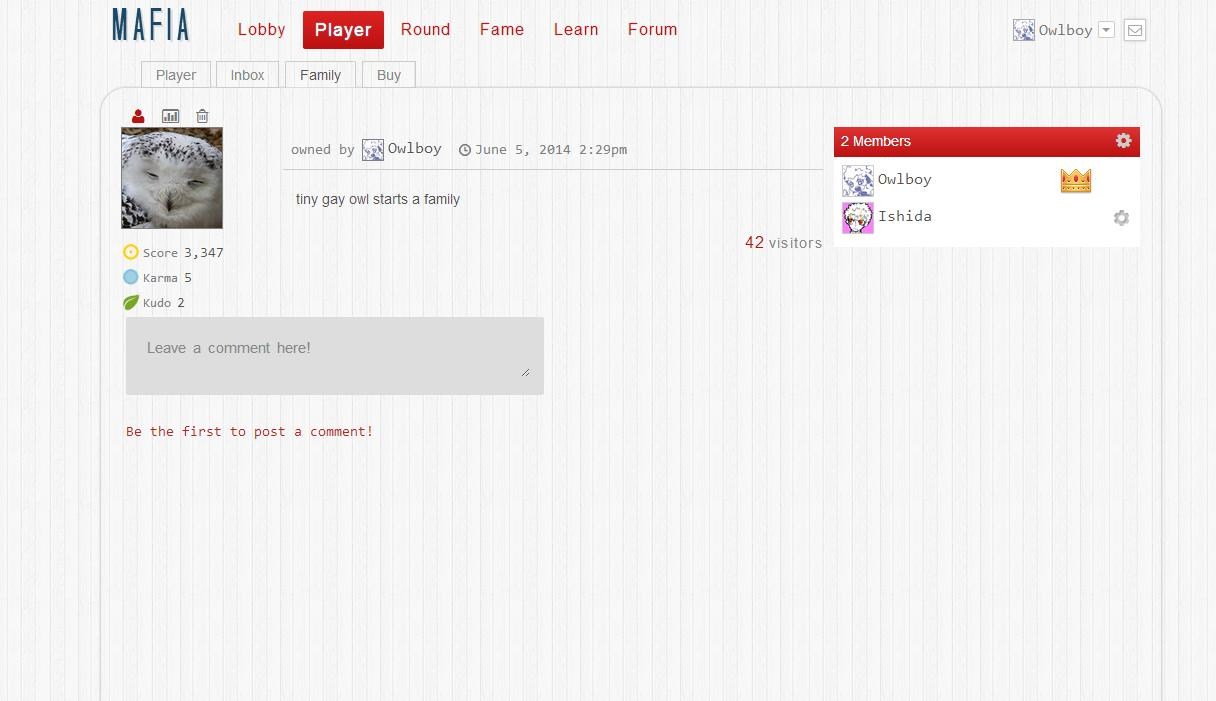Click the Kudo green leaf icon
Image resolution: width=1216 pixels, height=701 pixels.
click(x=130, y=302)
